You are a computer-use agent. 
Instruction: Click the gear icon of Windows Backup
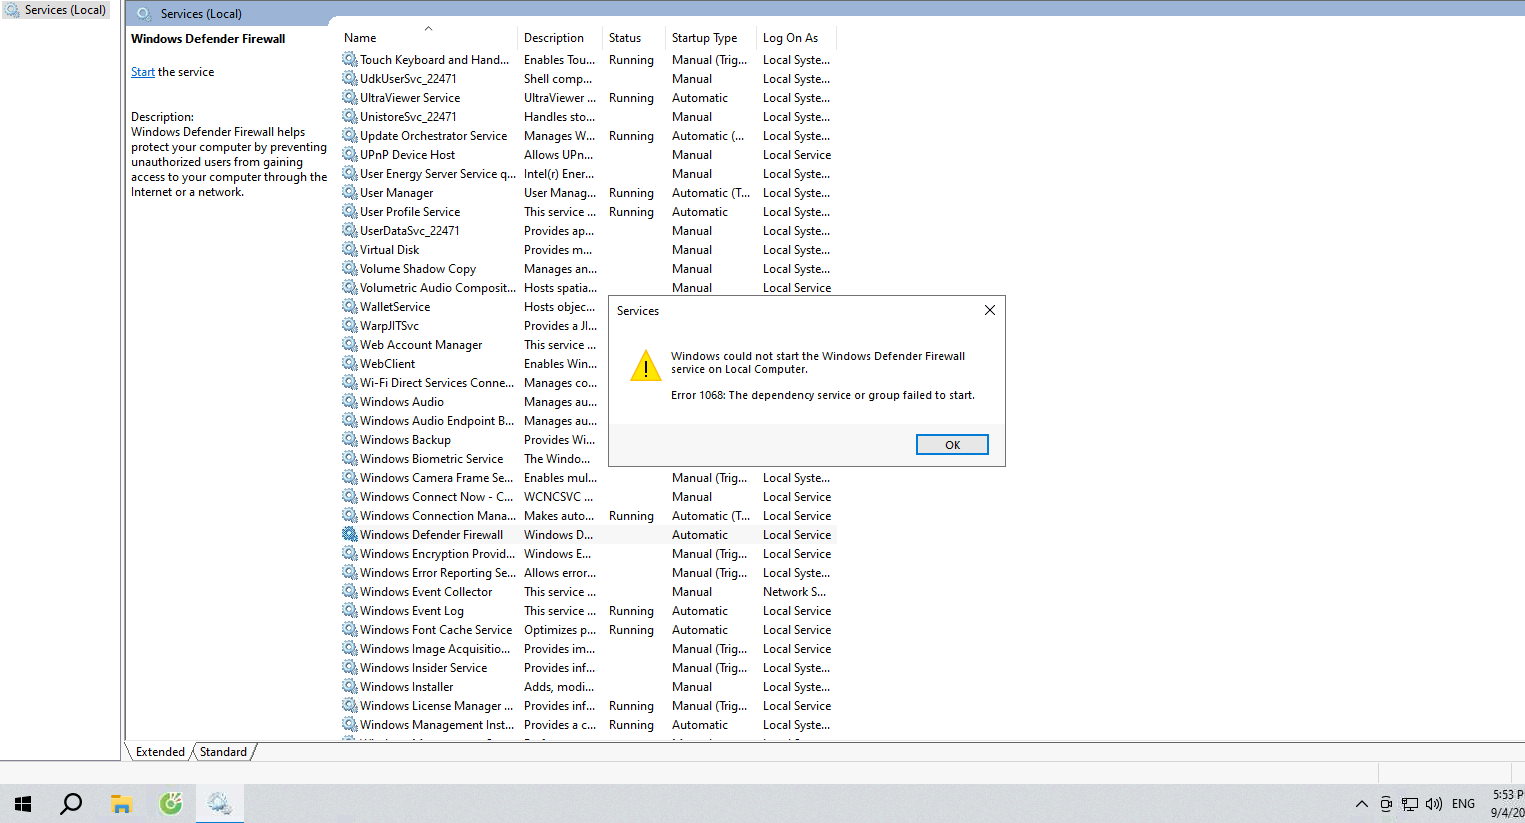click(350, 440)
